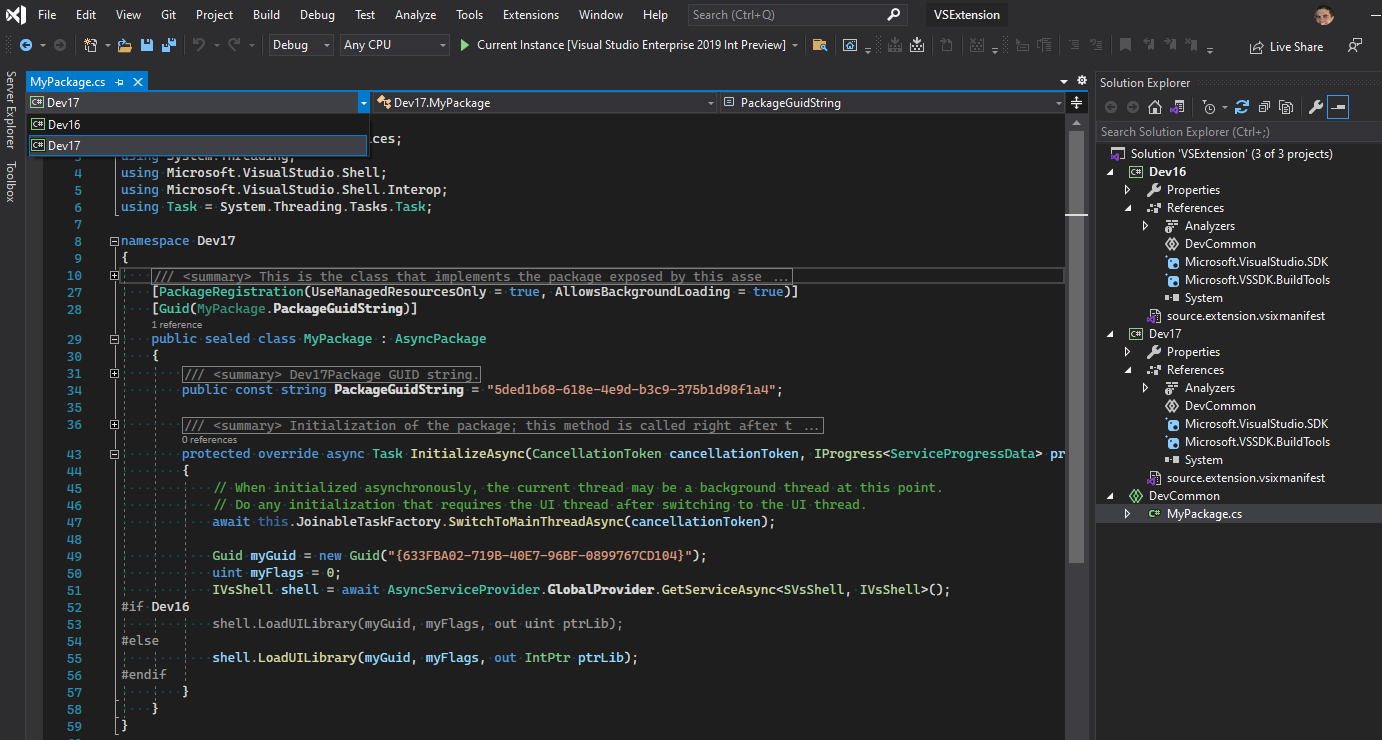
Task: Click the Solution Explorer Home icon
Action: [1154, 107]
